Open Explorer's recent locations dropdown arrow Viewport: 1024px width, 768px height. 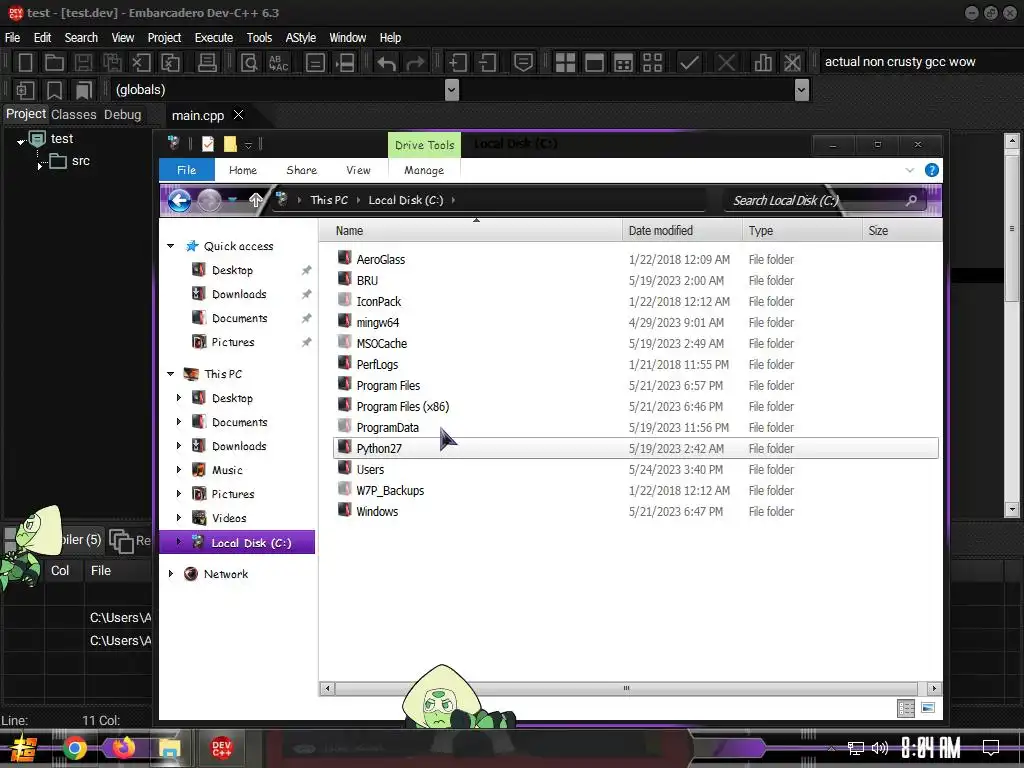click(232, 200)
